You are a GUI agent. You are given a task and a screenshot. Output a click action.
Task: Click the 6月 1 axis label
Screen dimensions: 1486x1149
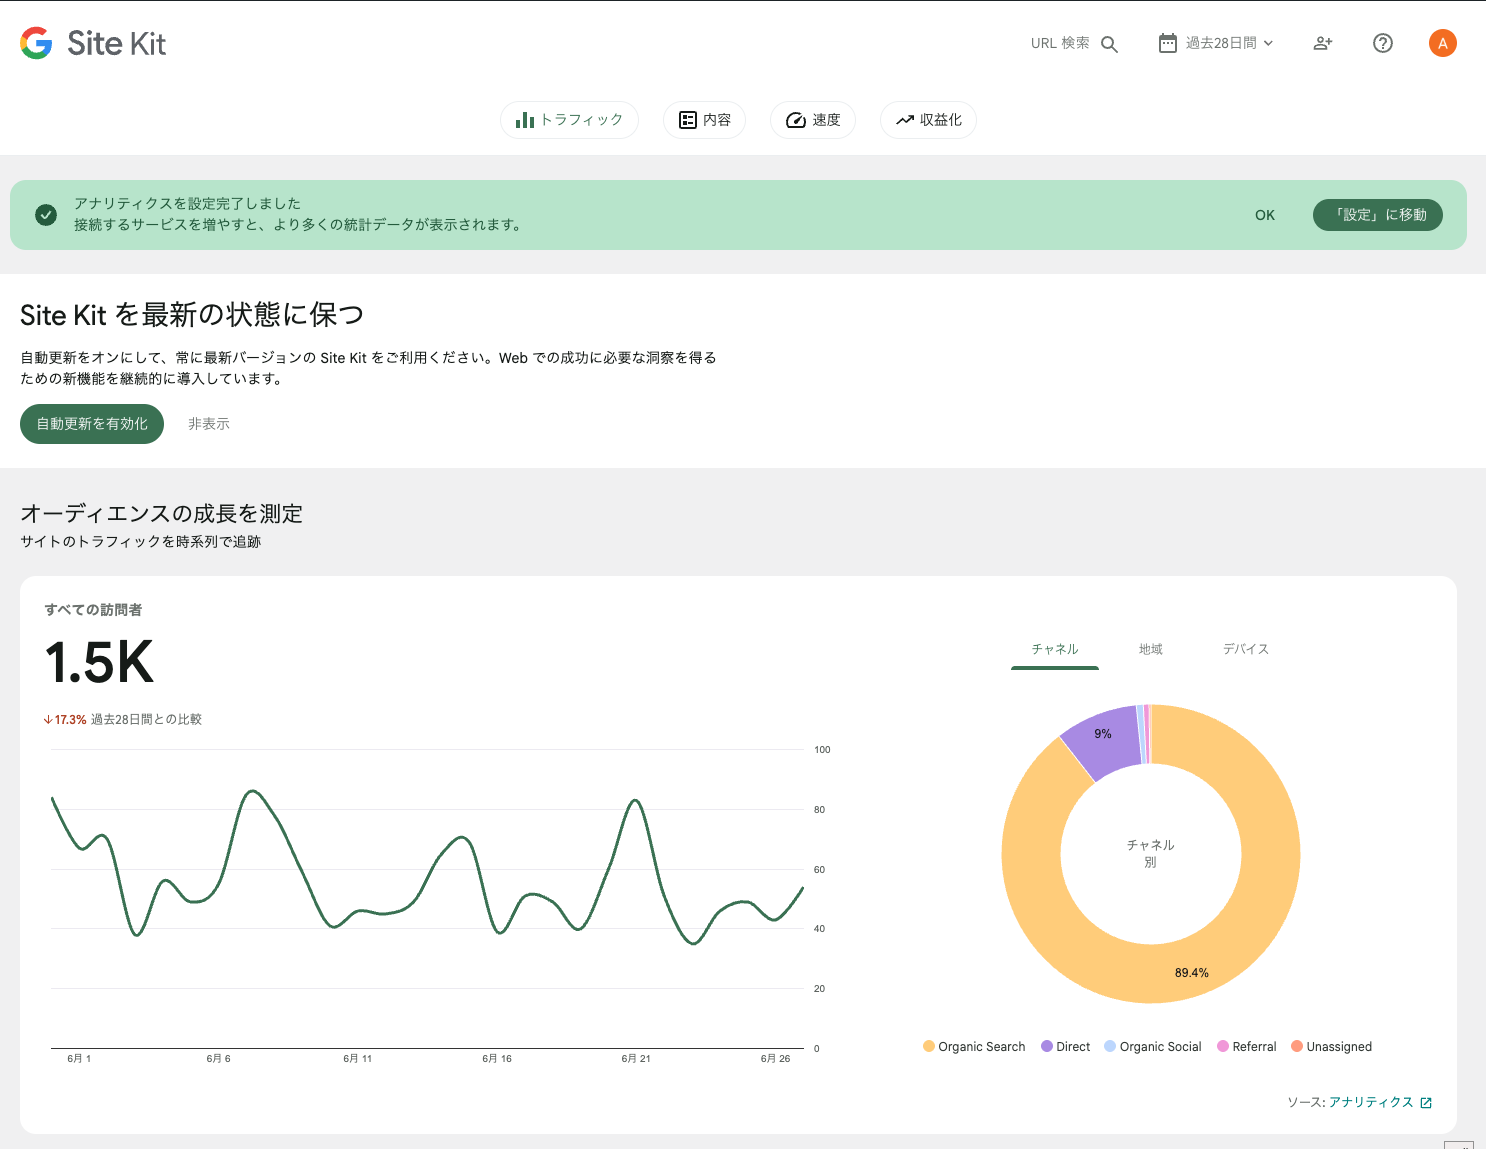[79, 1058]
